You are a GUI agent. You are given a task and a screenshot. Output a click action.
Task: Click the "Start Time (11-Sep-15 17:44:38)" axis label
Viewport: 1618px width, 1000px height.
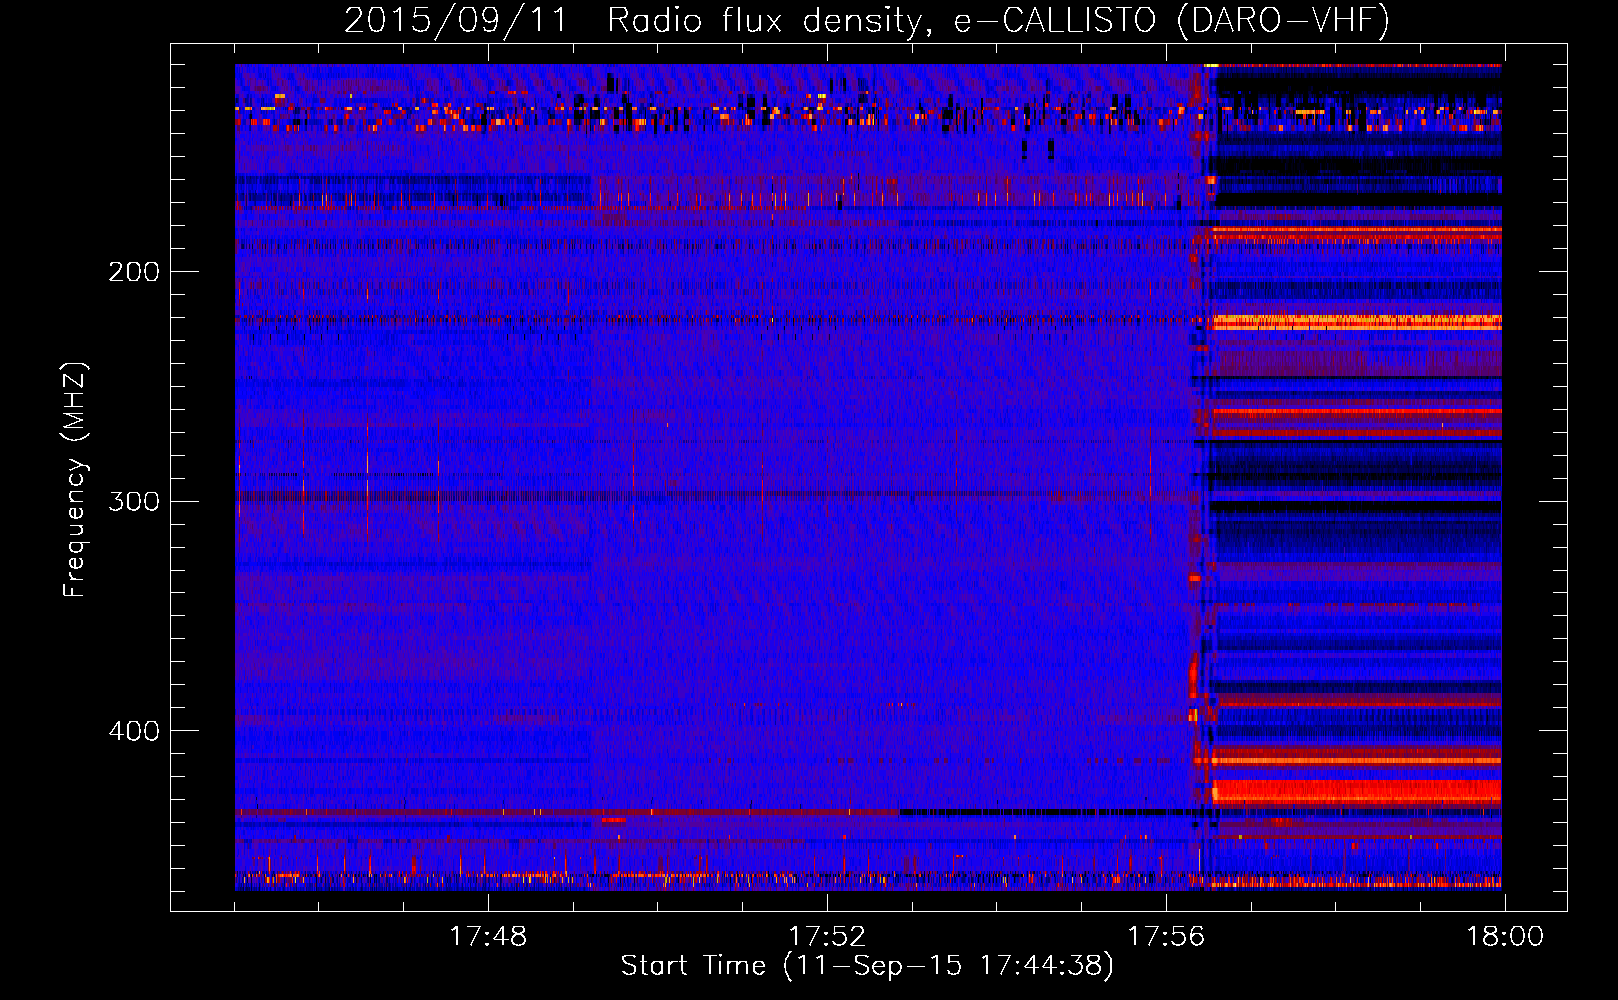coord(867,966)
